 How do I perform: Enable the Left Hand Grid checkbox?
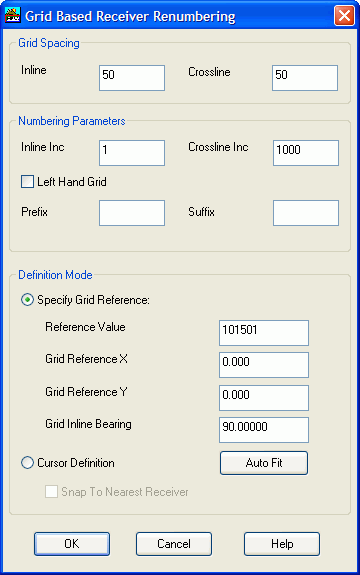tap(27, 182)
